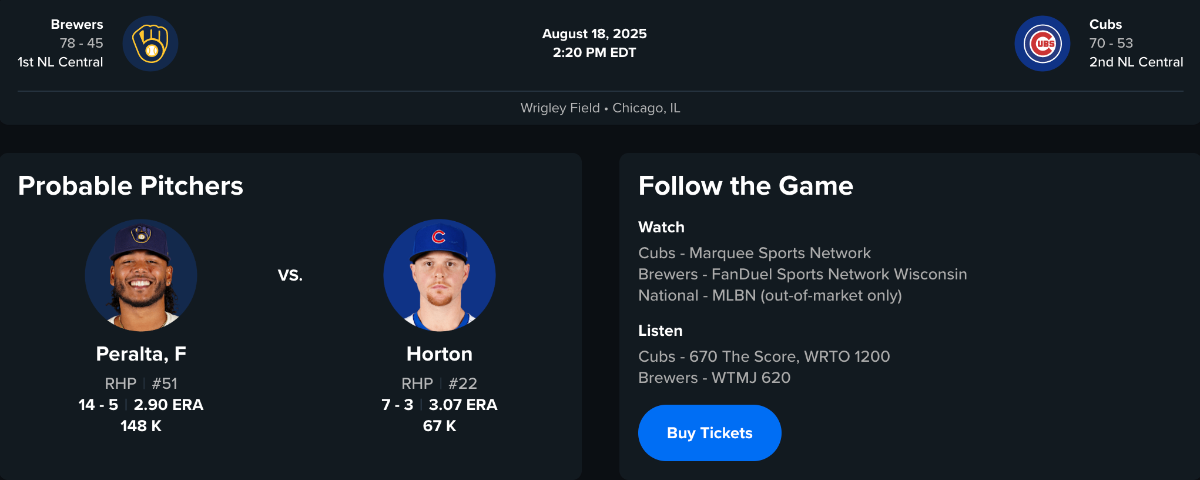Click the August 18, 2025 game date

(594, 34)
